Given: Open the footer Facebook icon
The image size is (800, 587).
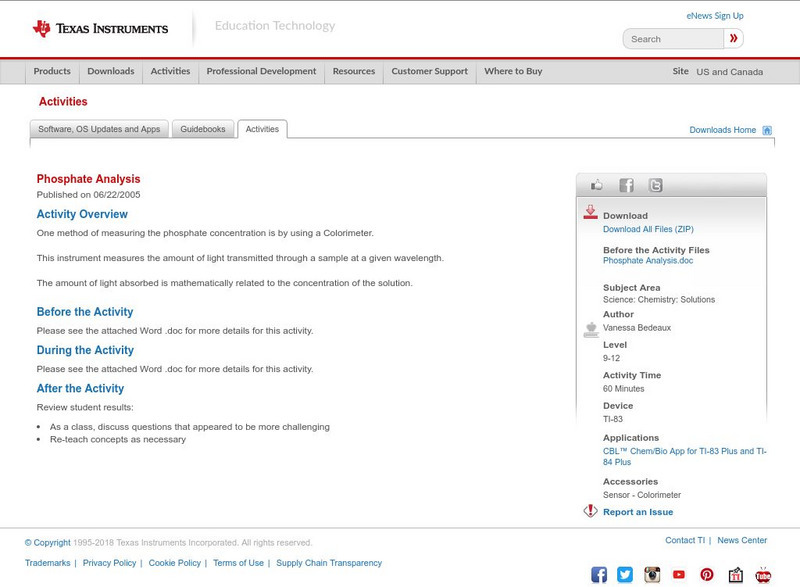Looking at the screenshot, I should [599, 573].
